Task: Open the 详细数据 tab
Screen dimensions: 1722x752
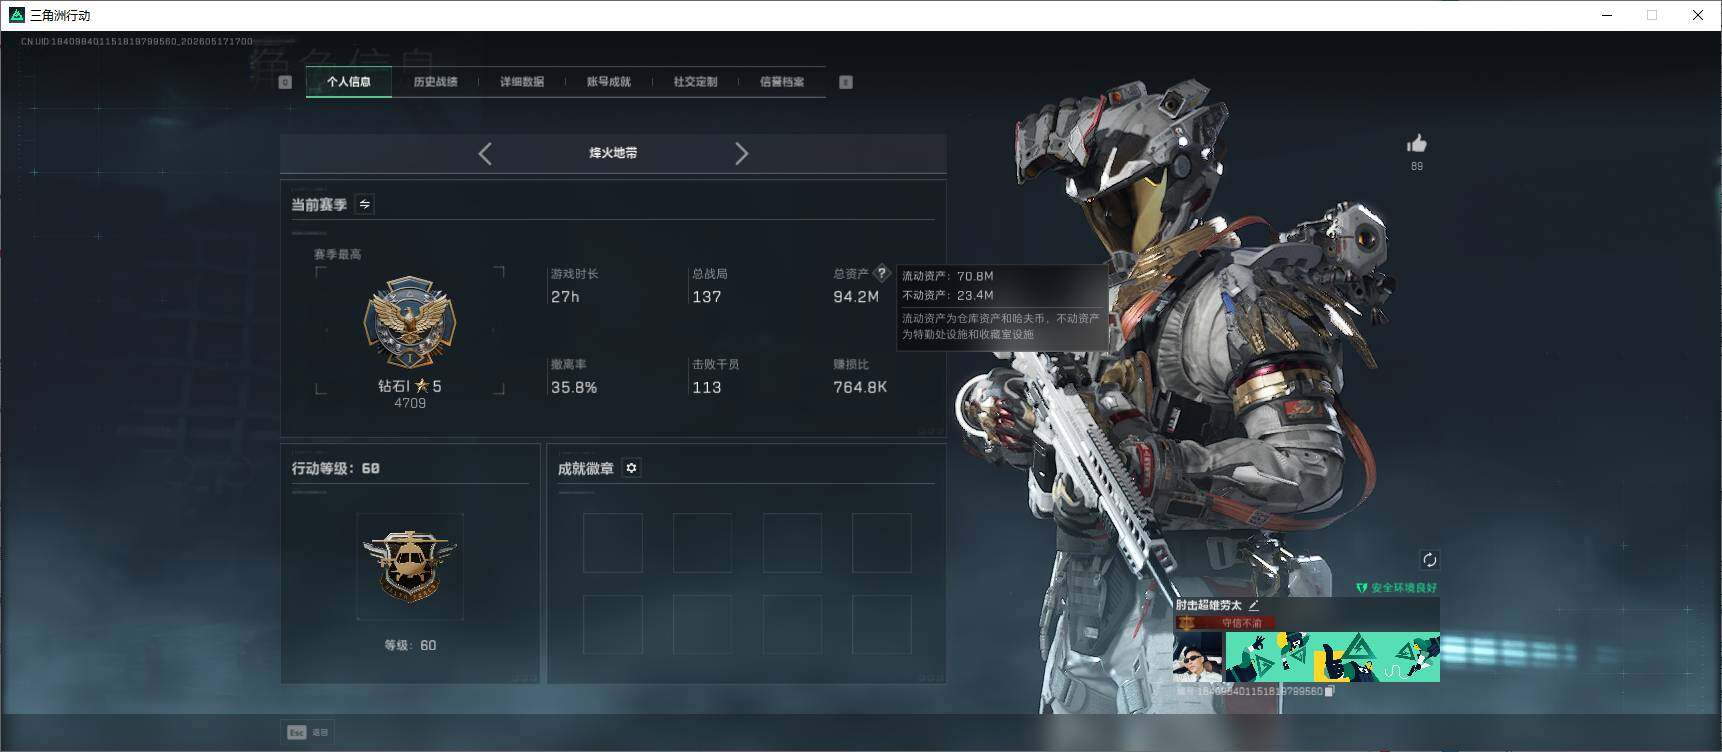Action: click(522, 82)
